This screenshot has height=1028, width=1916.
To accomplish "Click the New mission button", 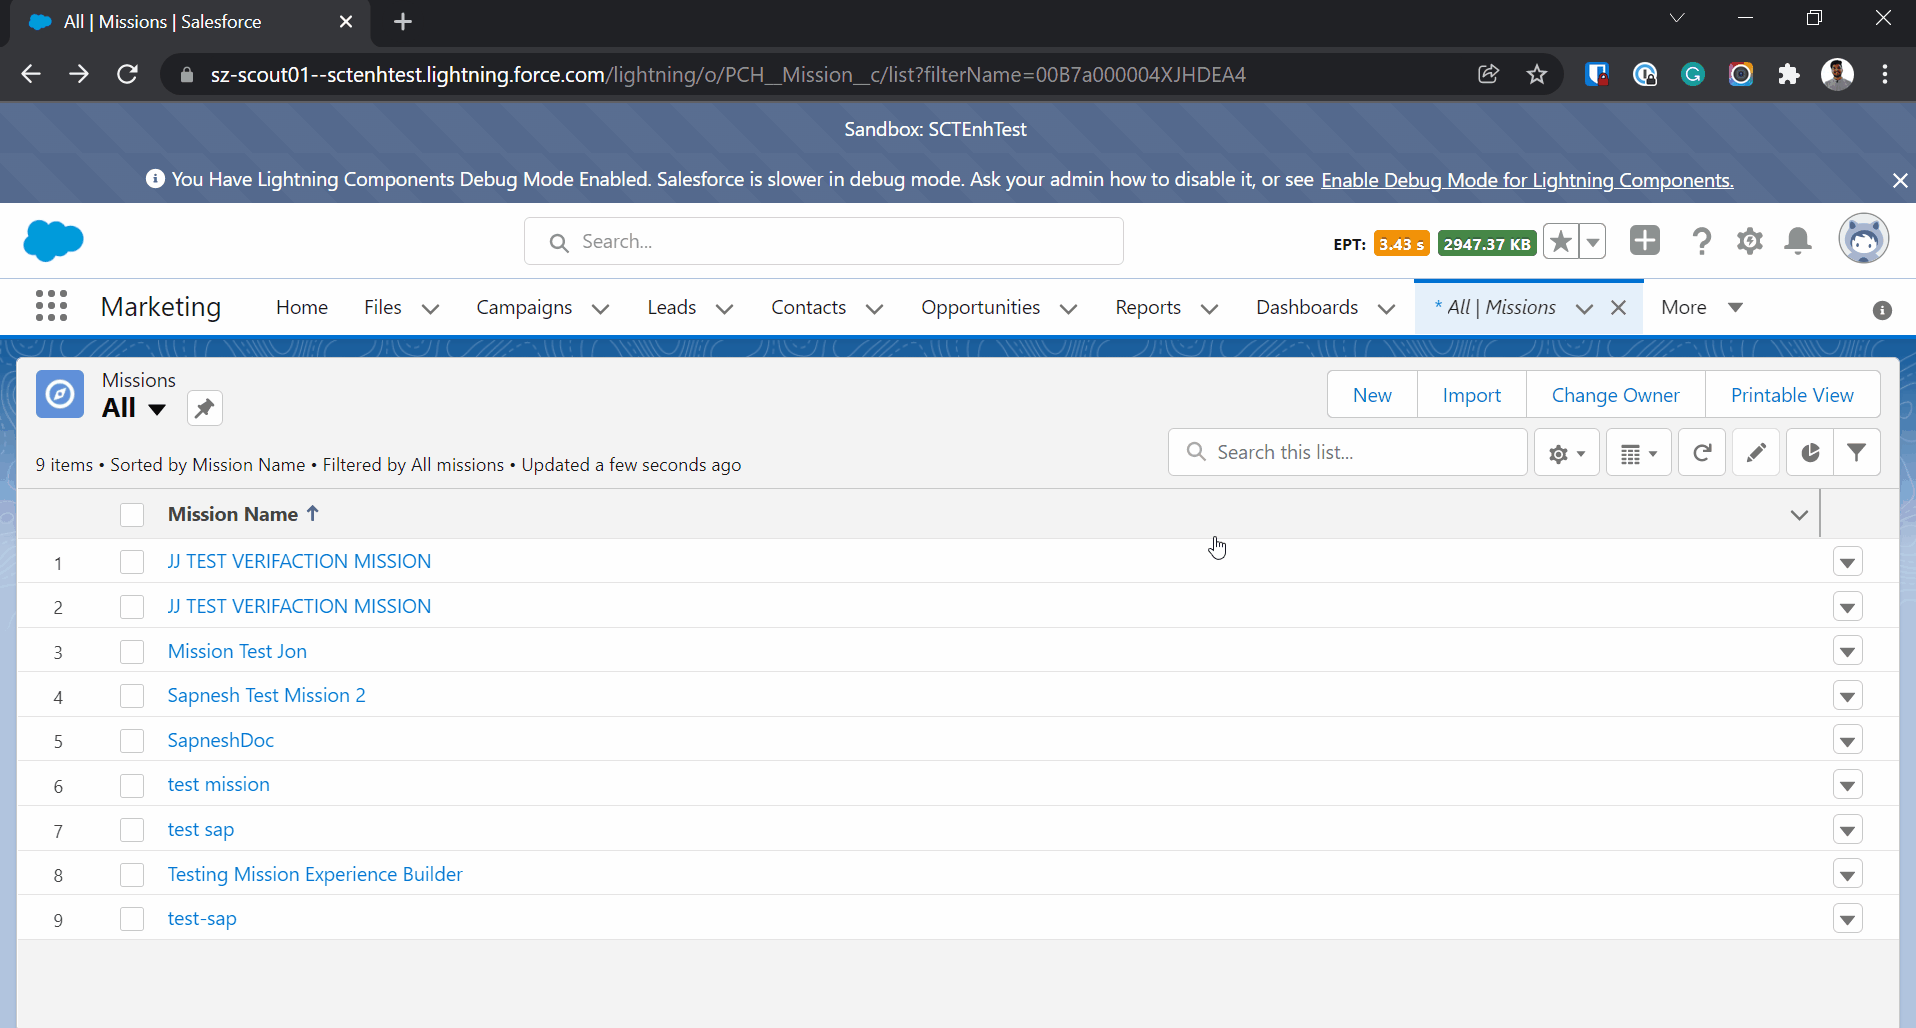I will [x=1371, y=395].
